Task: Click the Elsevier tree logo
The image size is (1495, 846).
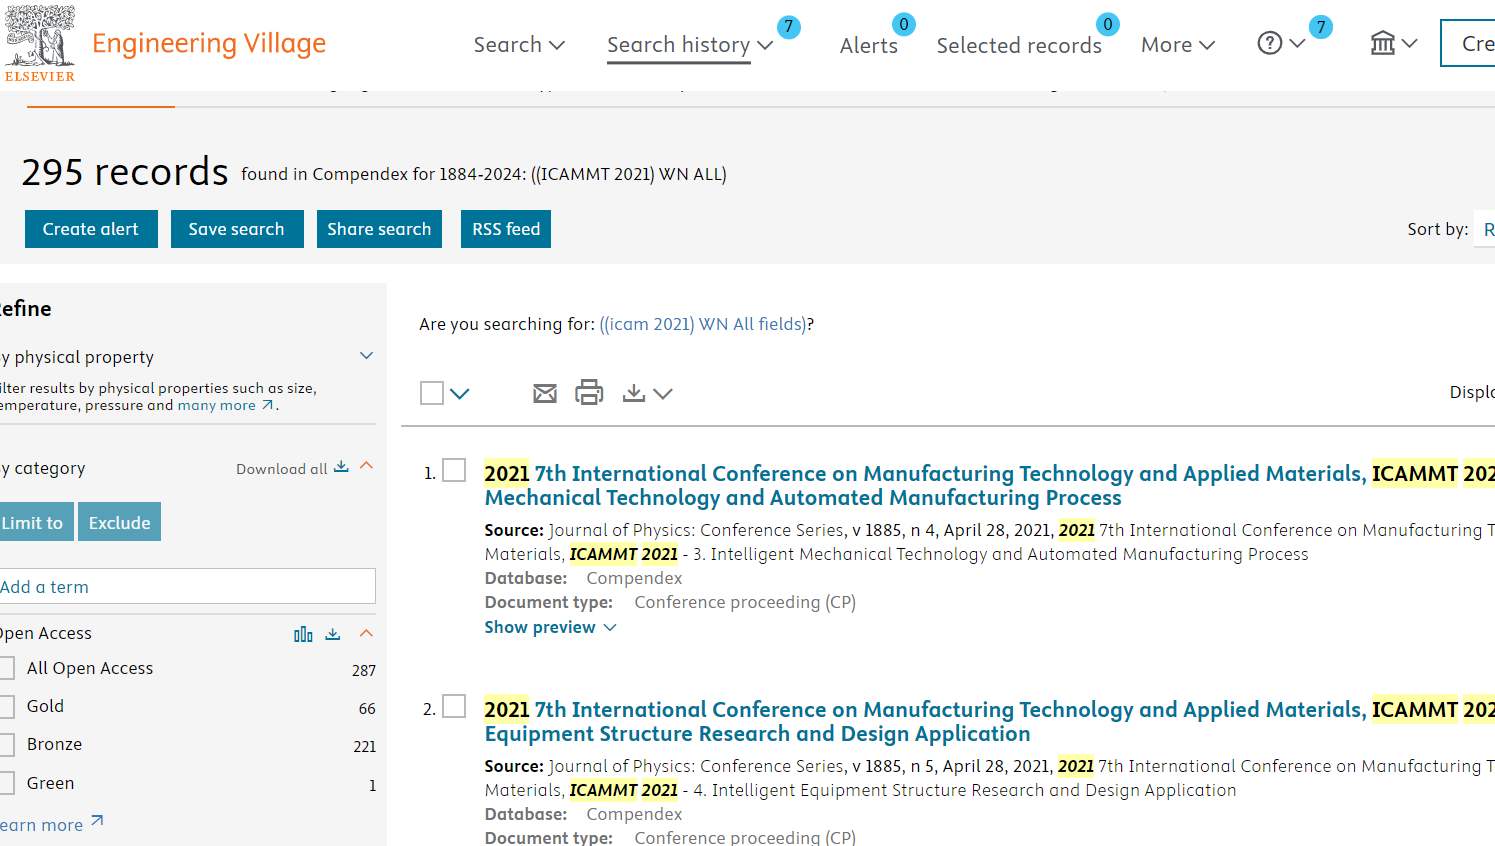Action: coord(40,44)
